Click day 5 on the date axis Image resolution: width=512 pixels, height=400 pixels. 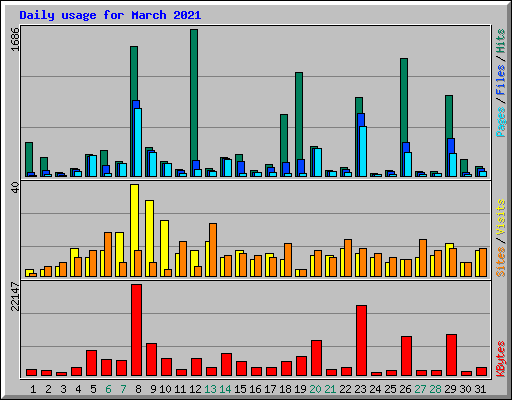pyautogui.click(x=93, y=389)
